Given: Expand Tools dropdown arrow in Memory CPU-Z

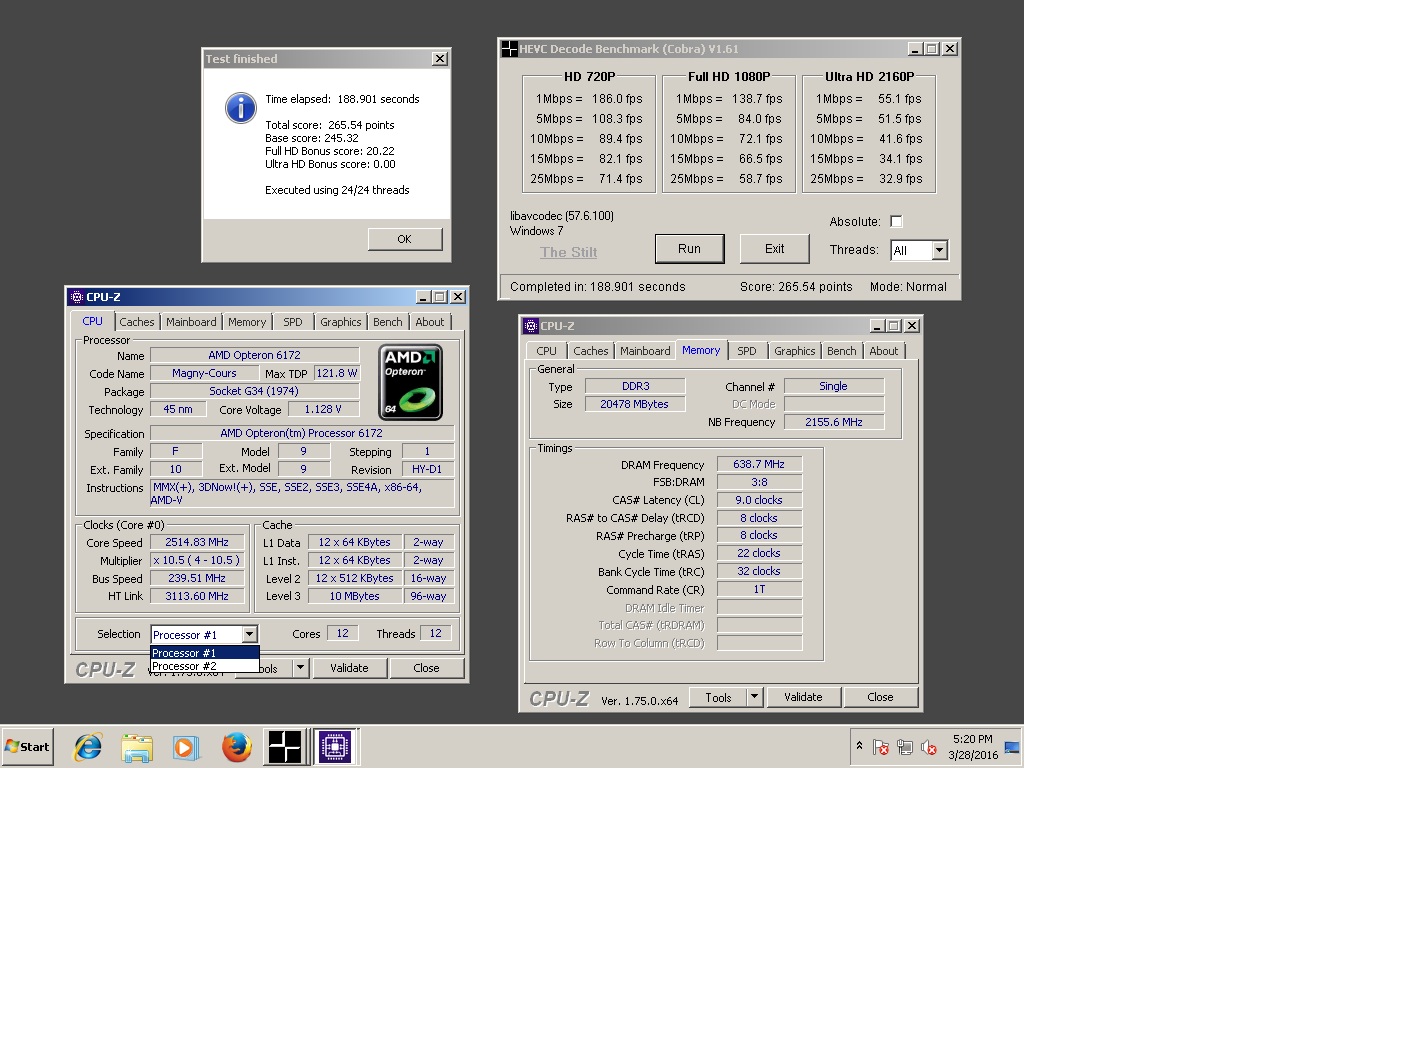Looking at the screenshot, I should 755,697.
